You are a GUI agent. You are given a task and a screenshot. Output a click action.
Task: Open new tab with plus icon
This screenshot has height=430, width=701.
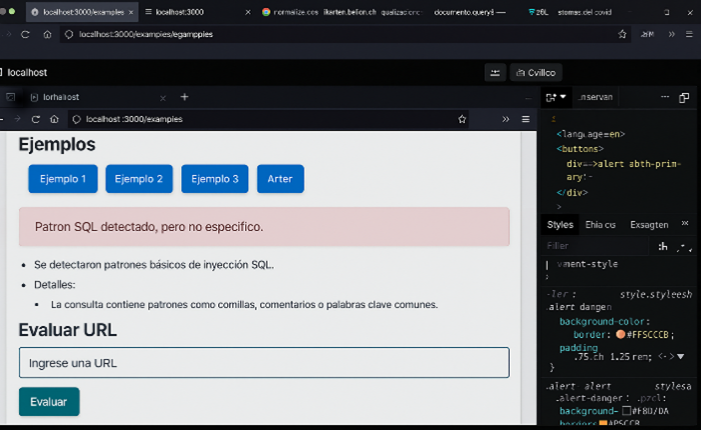pyautogui.click(x=184, y=97)
